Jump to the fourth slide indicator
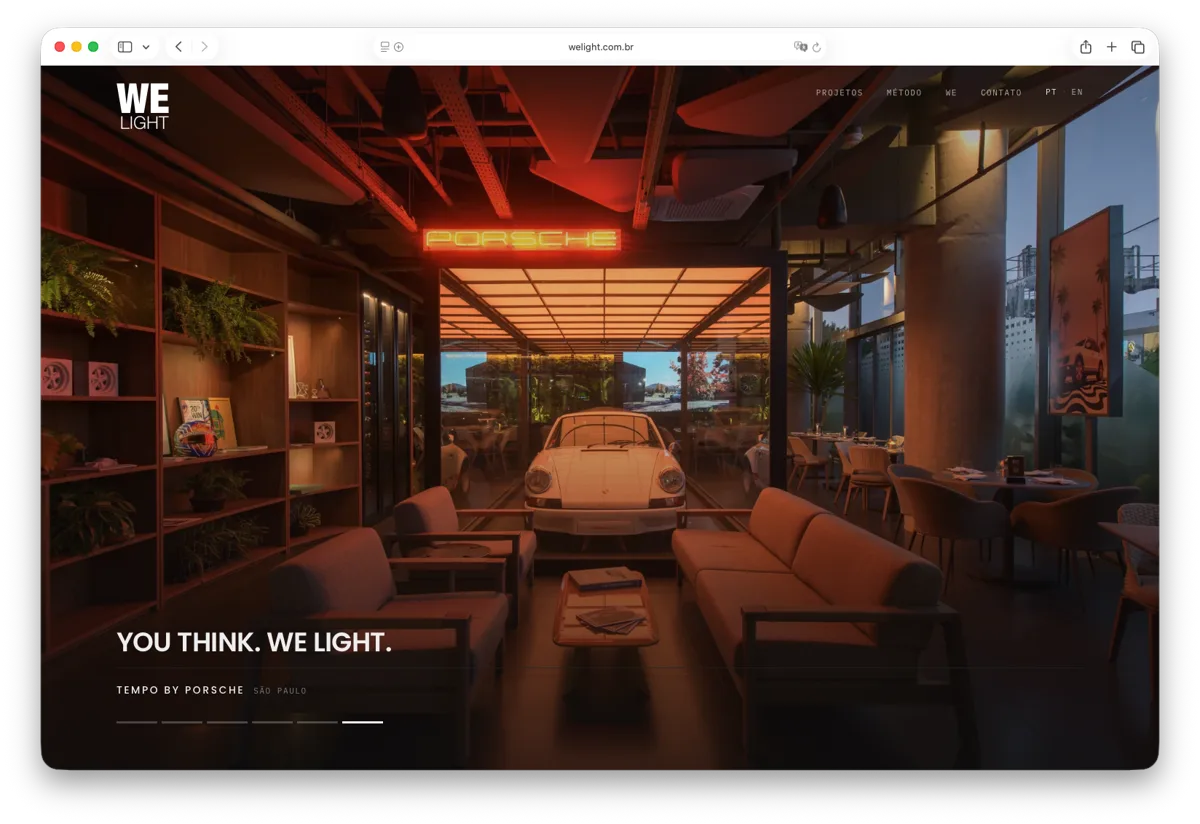The height and width of the screenshot is (824, 1200). coord(272,721)
